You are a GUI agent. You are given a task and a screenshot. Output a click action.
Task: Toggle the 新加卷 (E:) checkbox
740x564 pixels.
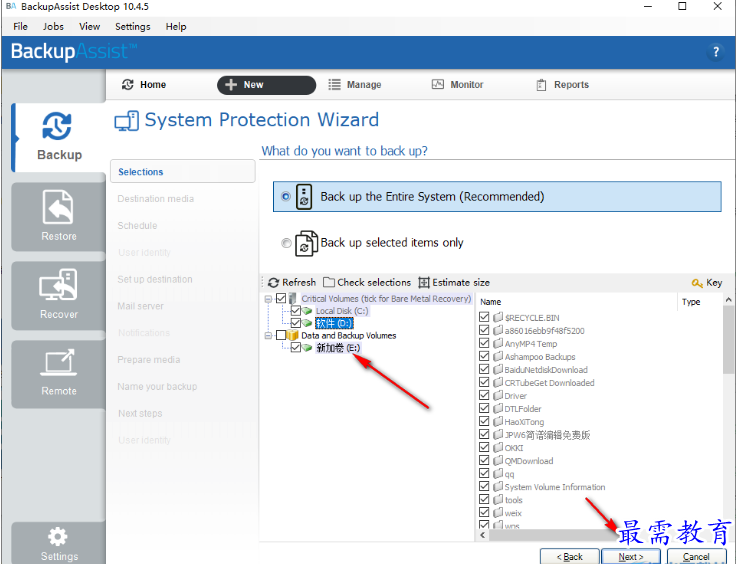296,347
